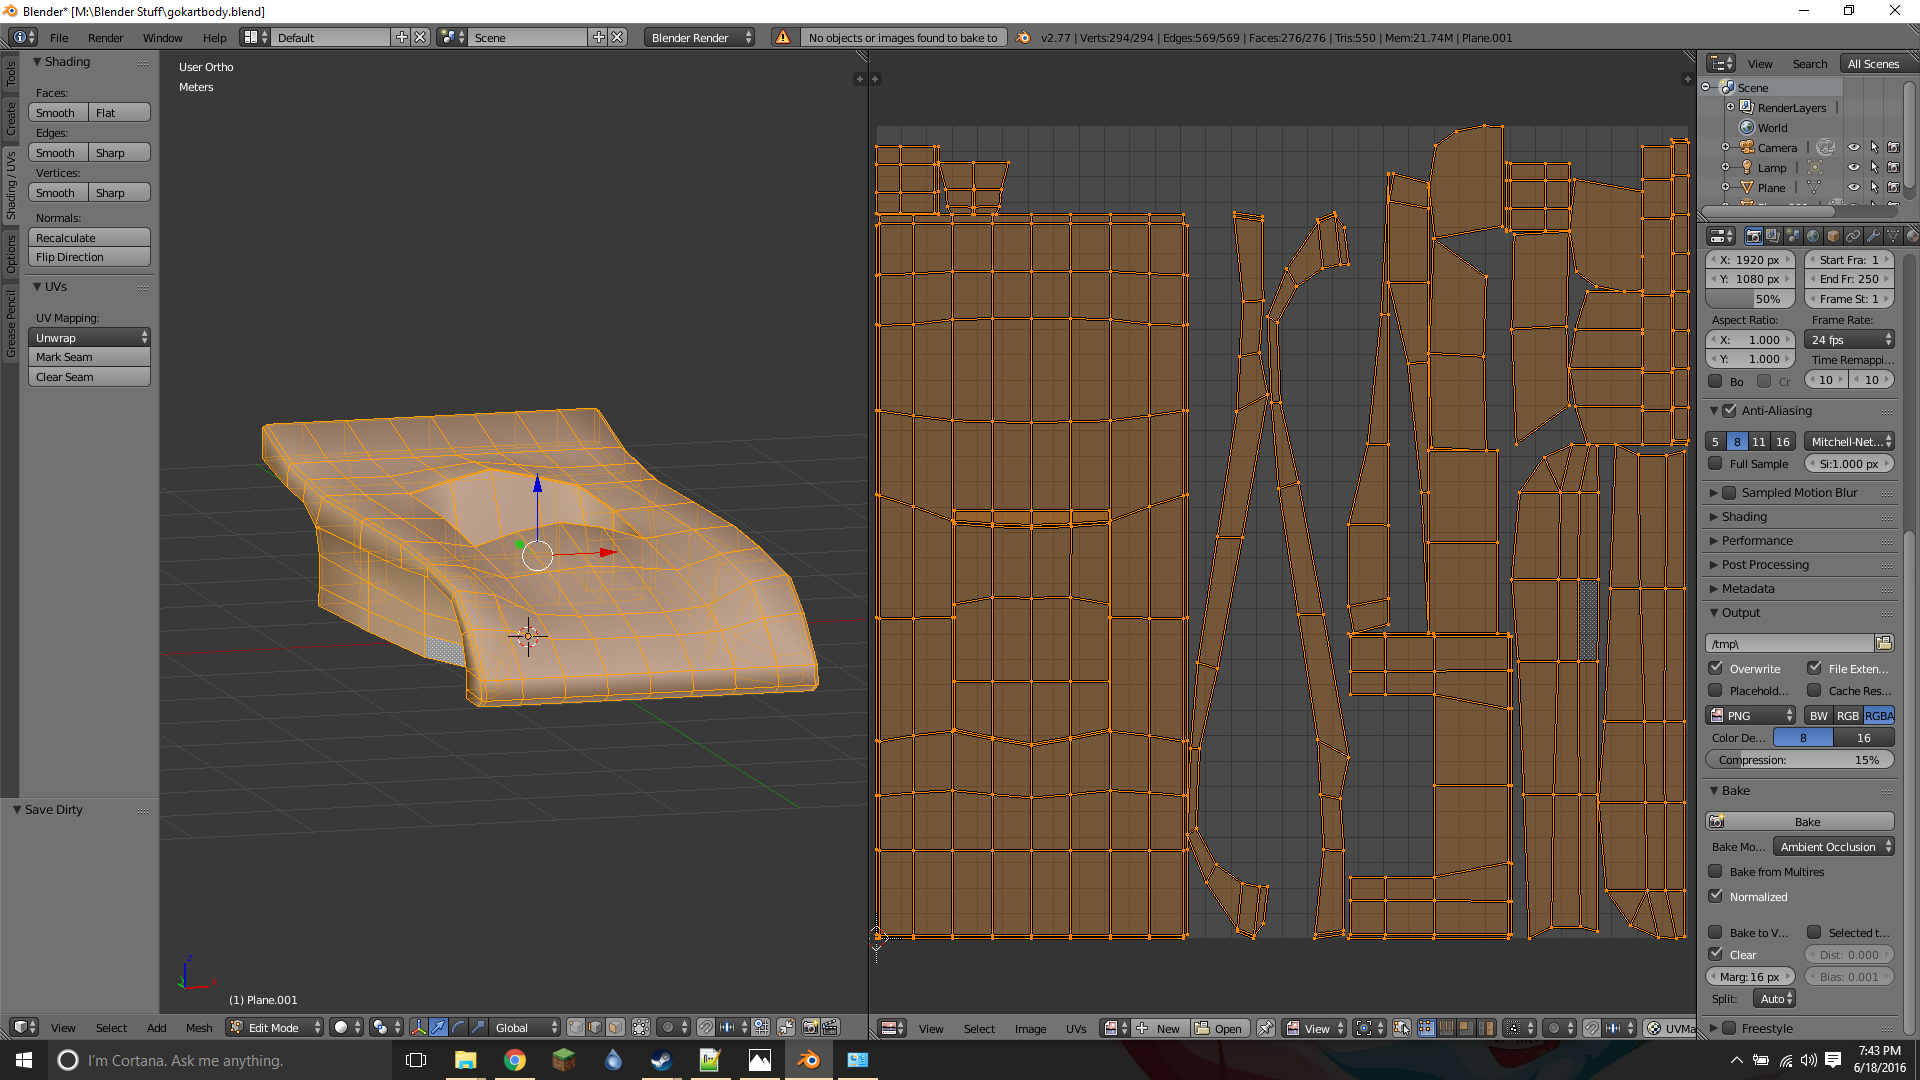Click OpenGL render animation clapper icon
Screen dimensions: 1920x1080
coord(830,1027)
